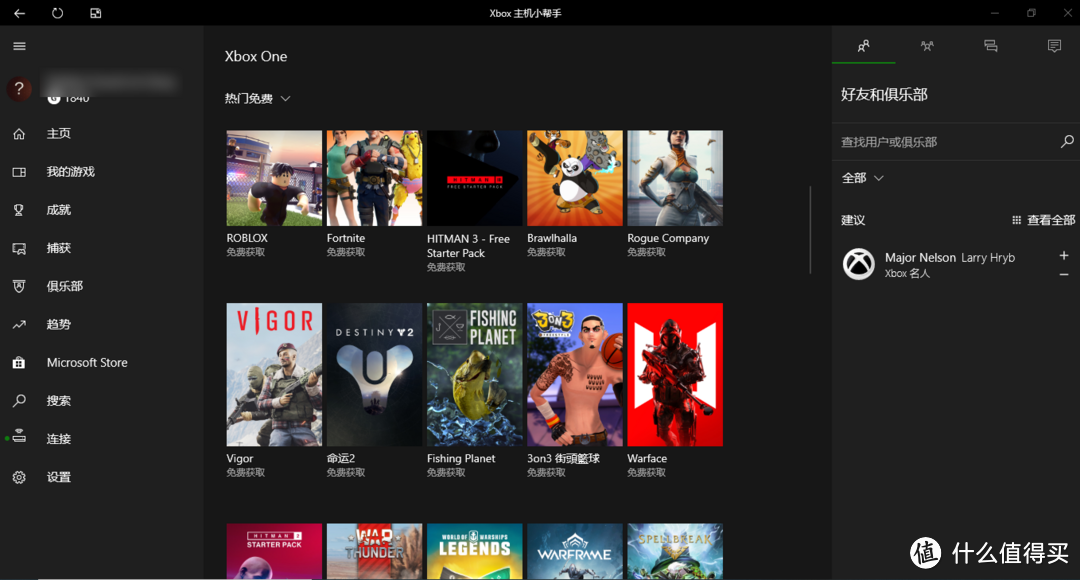The width and height of the screenshot is (1080, 580).
Task: Open the Destiny 2 cover art
Action: click(374, 375)
